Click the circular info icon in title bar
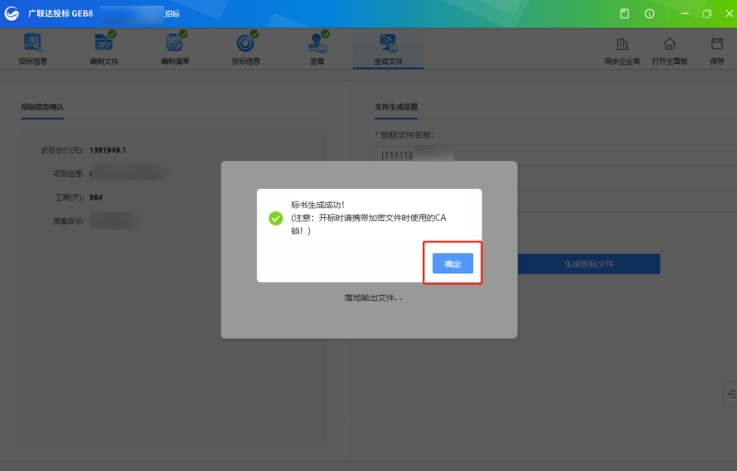Screen dimensions: 737x471 tap(650, 14)
